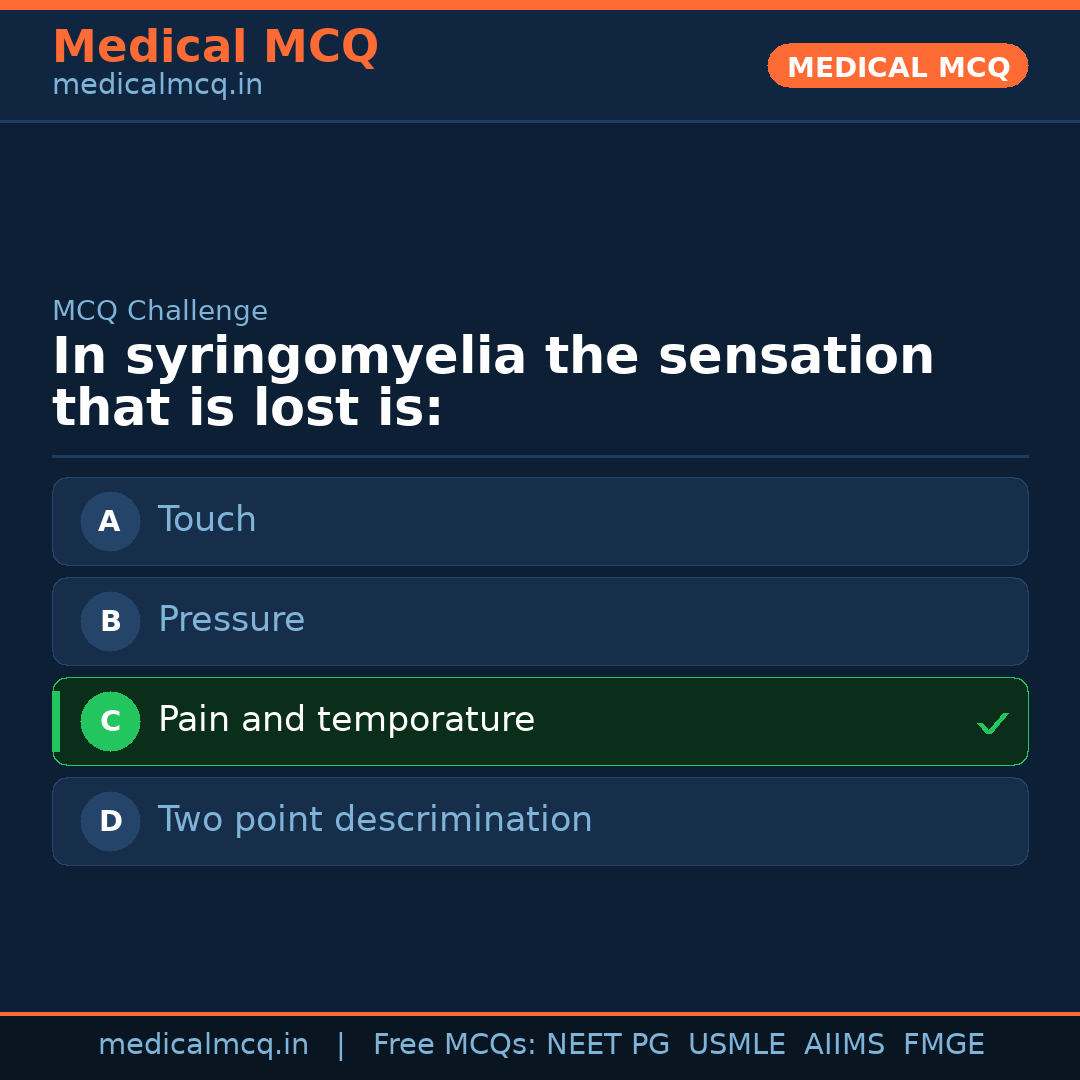Click the NEET PG footer text
The height and width of the screenshot is (1080, 1080).
point(608,1045)
